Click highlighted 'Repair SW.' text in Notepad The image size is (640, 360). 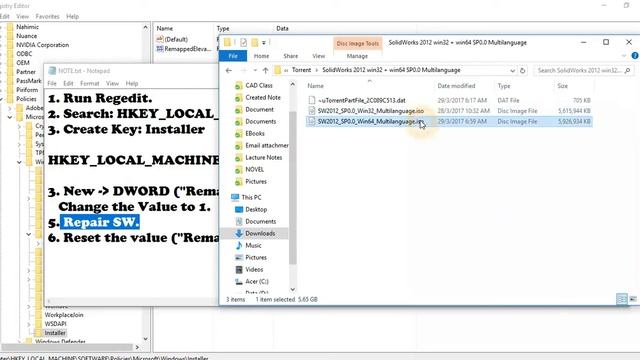pos(100,222)
